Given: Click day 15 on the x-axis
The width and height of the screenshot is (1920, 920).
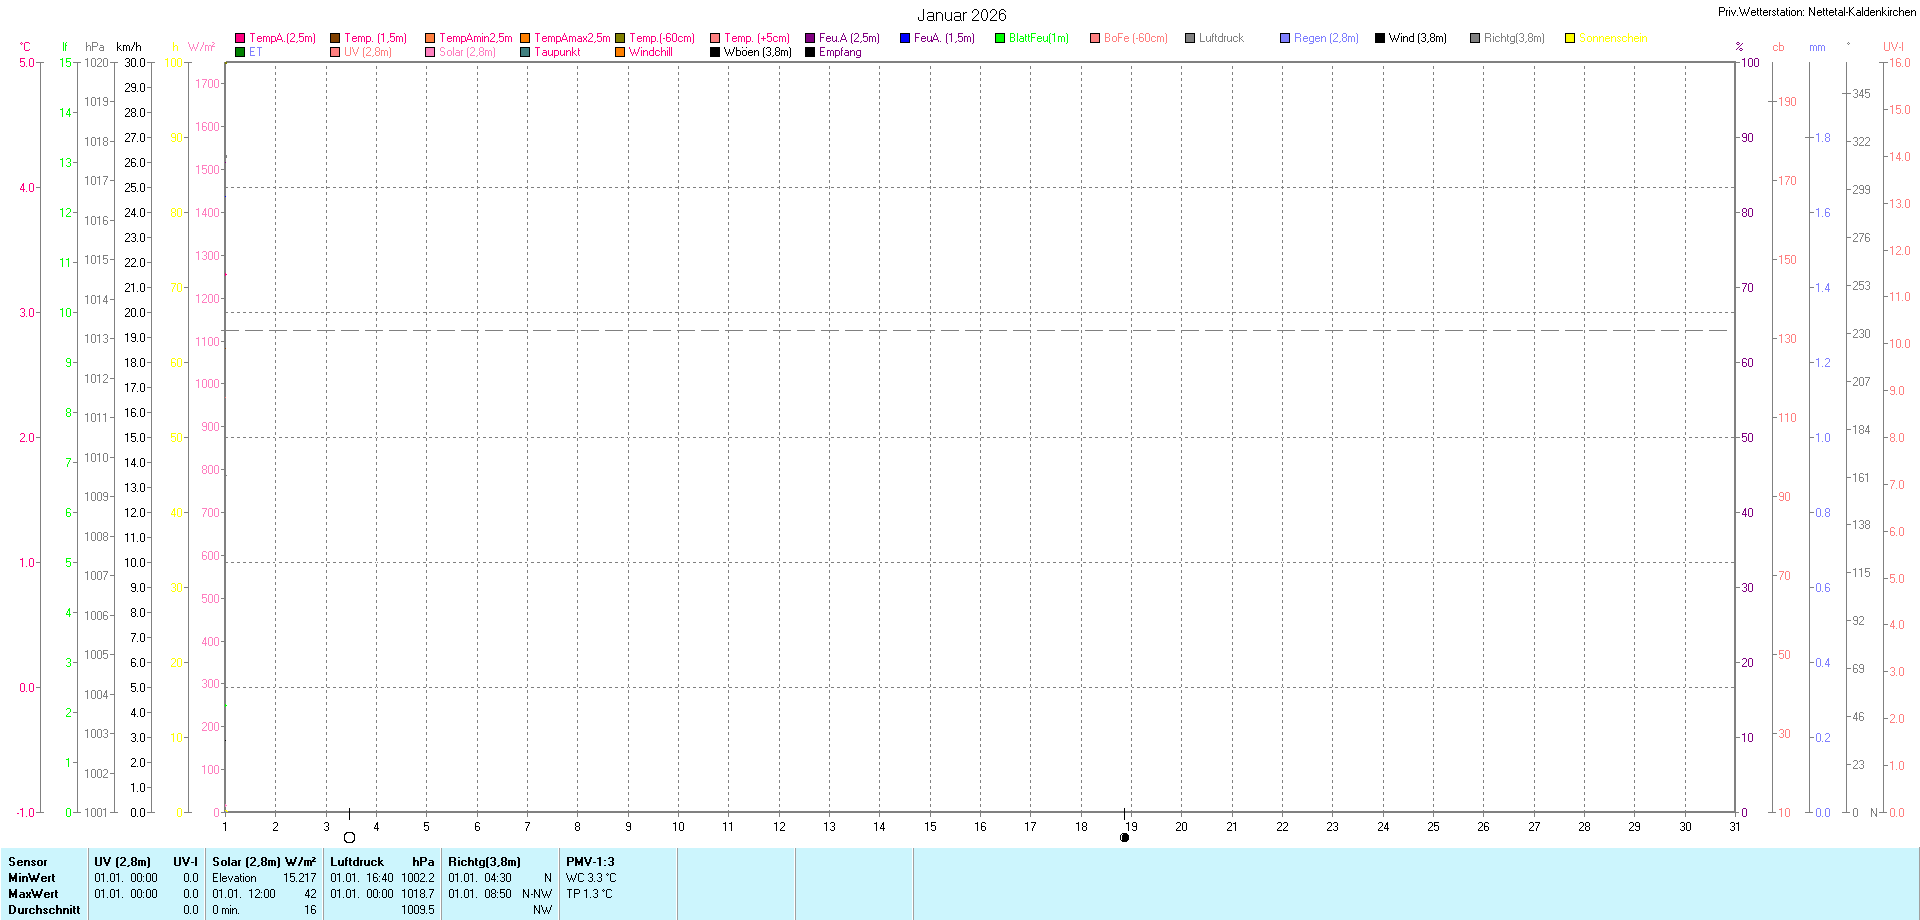Looking at the screenshot, I should pos(930,827).
